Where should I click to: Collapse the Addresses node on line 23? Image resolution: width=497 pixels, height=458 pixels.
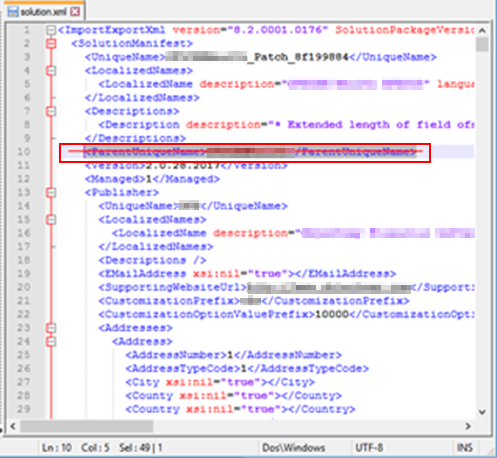(x=51, y=328)
